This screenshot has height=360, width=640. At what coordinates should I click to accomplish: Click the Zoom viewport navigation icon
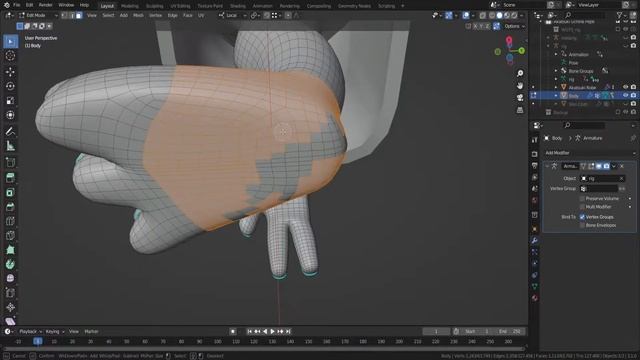tap(520, 73)
